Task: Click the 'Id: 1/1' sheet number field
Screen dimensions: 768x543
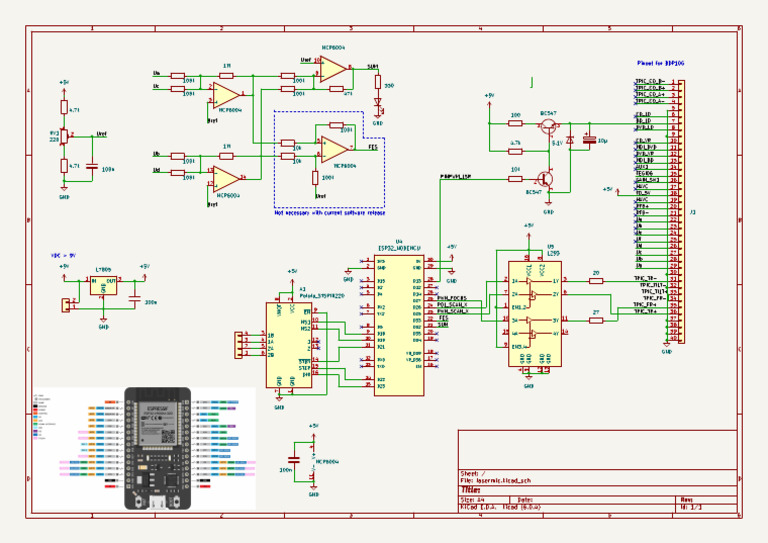Action: (691, 507)
